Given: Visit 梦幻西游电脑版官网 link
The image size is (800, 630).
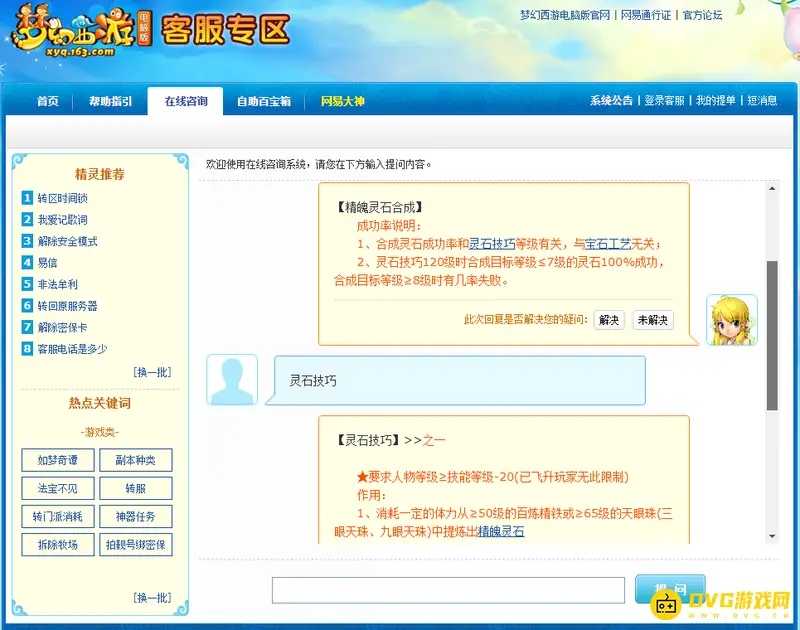Looking at the screenshot, I should point(565,15).
